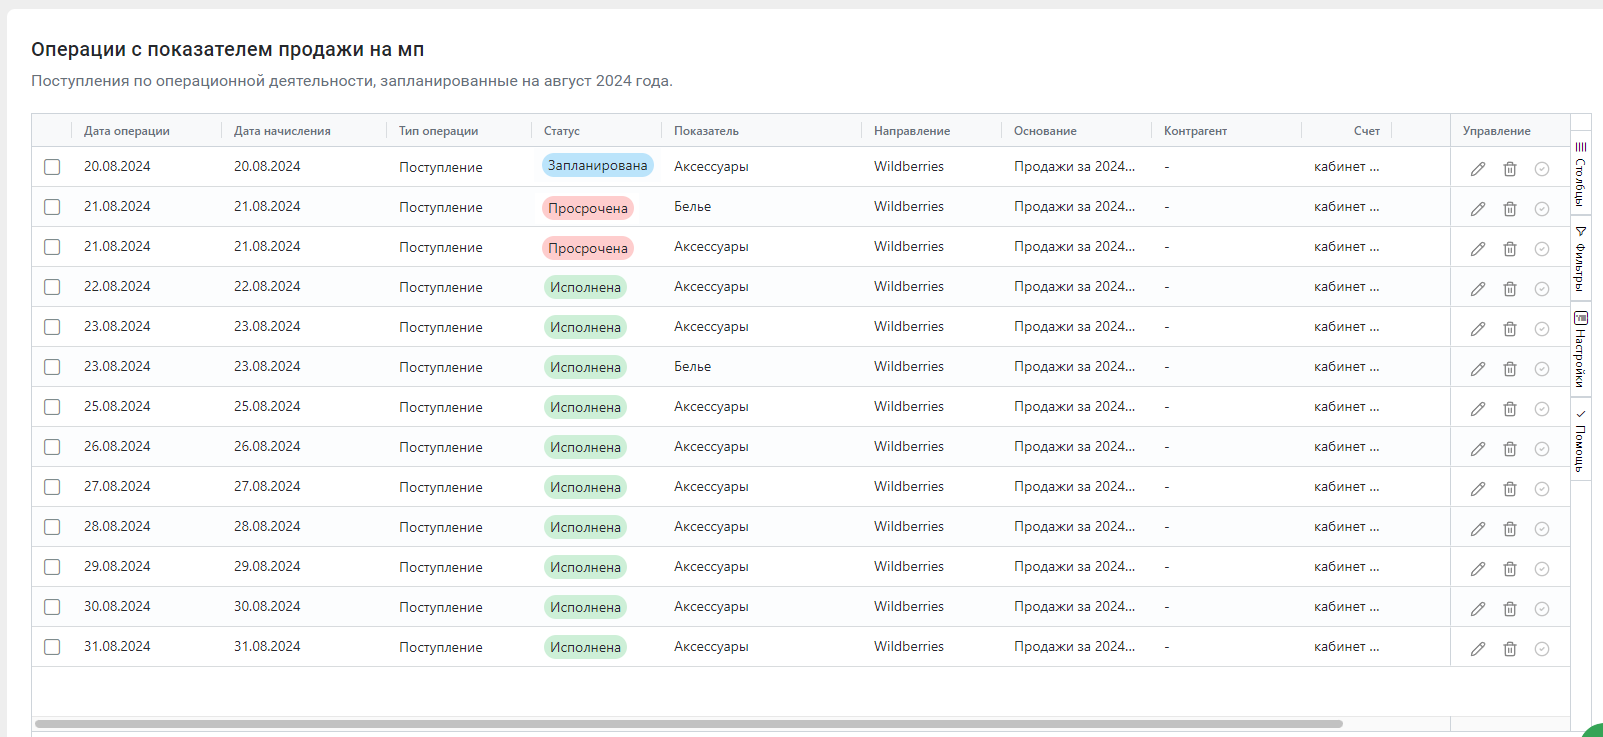Delete the 21.08.2024 Аксессуары overdue operation
Image resolution: width=1603 pixels, height=737 pixels.
point(1510,249)
